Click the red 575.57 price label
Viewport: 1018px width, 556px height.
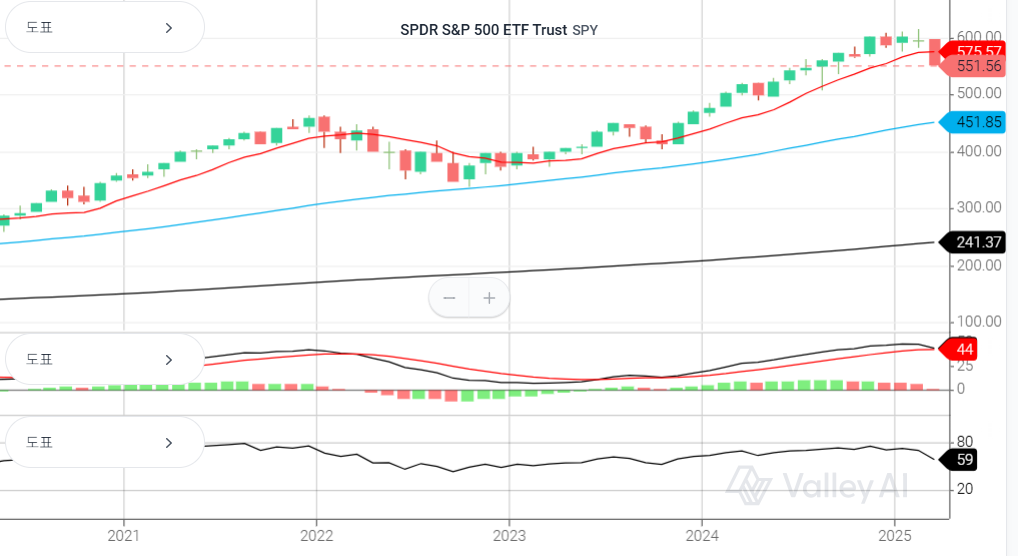pyautogui.click(x=973, y=51)
